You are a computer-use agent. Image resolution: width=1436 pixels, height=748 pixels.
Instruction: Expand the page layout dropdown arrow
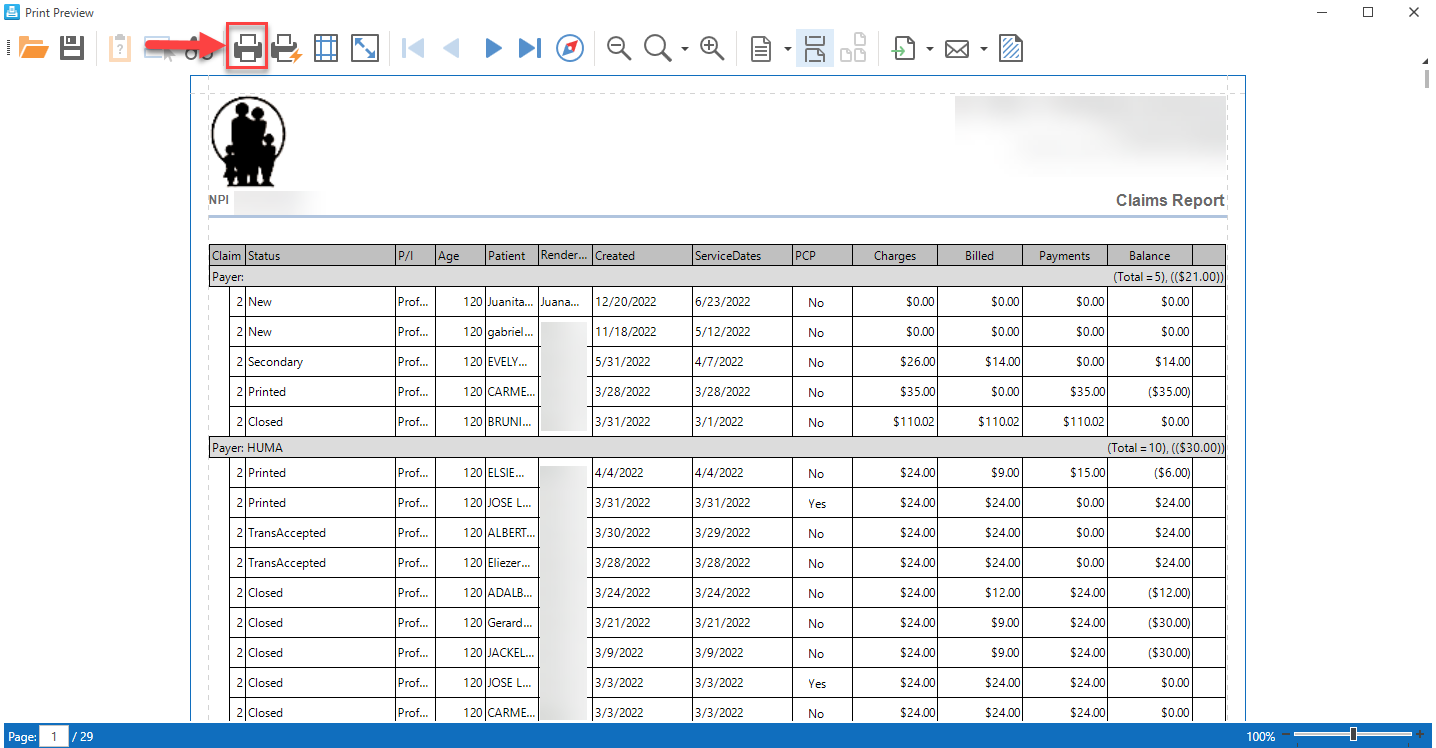point(788,48)
